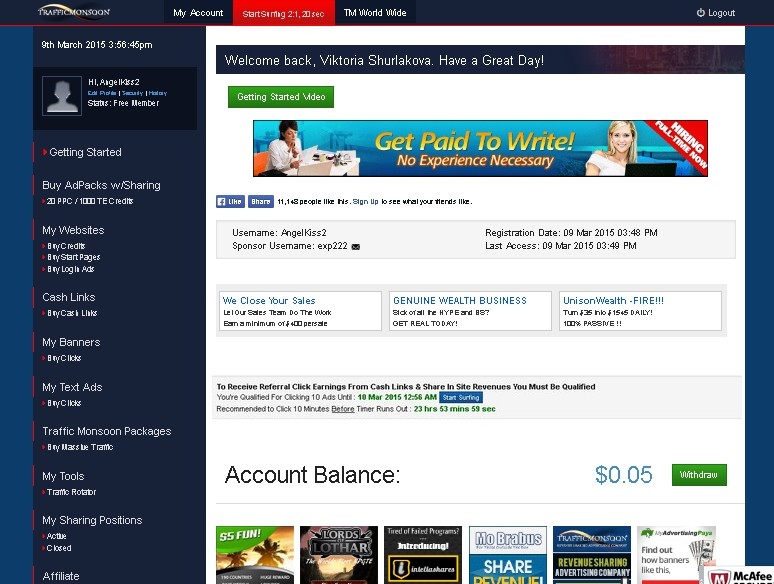Open the Start Surfing tab
This screenshot has width=774, height=584.
(x=283, y=13)
